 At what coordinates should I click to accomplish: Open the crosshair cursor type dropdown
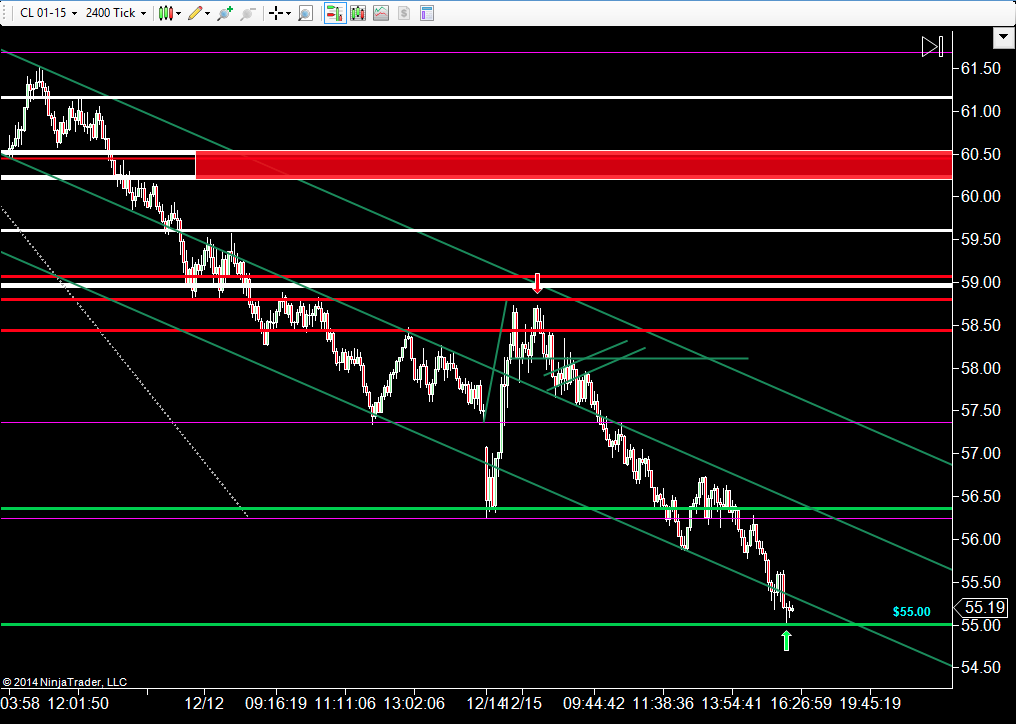coord(288,13)
